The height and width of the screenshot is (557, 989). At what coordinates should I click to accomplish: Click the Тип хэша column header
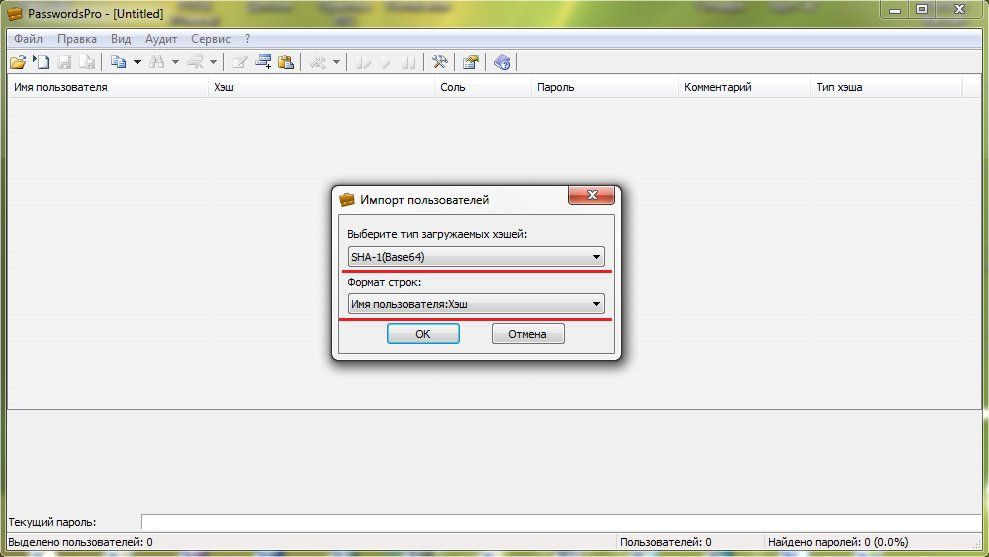tap(886, 87)
